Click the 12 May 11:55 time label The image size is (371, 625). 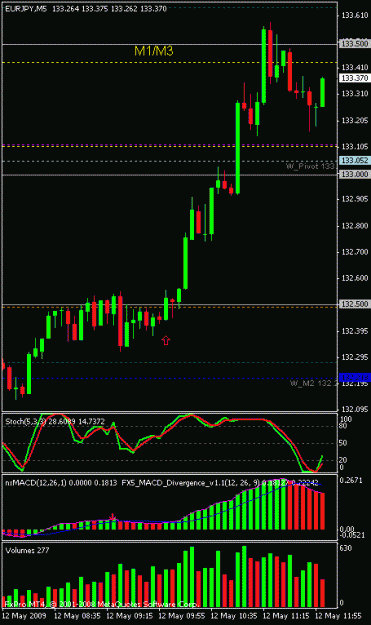339,616
